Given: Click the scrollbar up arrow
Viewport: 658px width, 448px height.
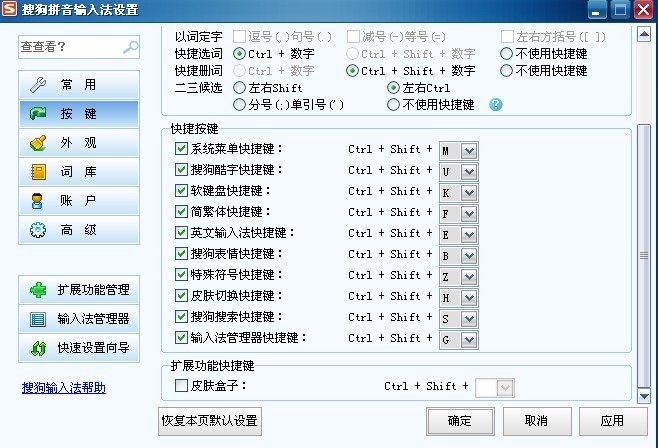Looking at the screenshot, I should tap(644, 34).
